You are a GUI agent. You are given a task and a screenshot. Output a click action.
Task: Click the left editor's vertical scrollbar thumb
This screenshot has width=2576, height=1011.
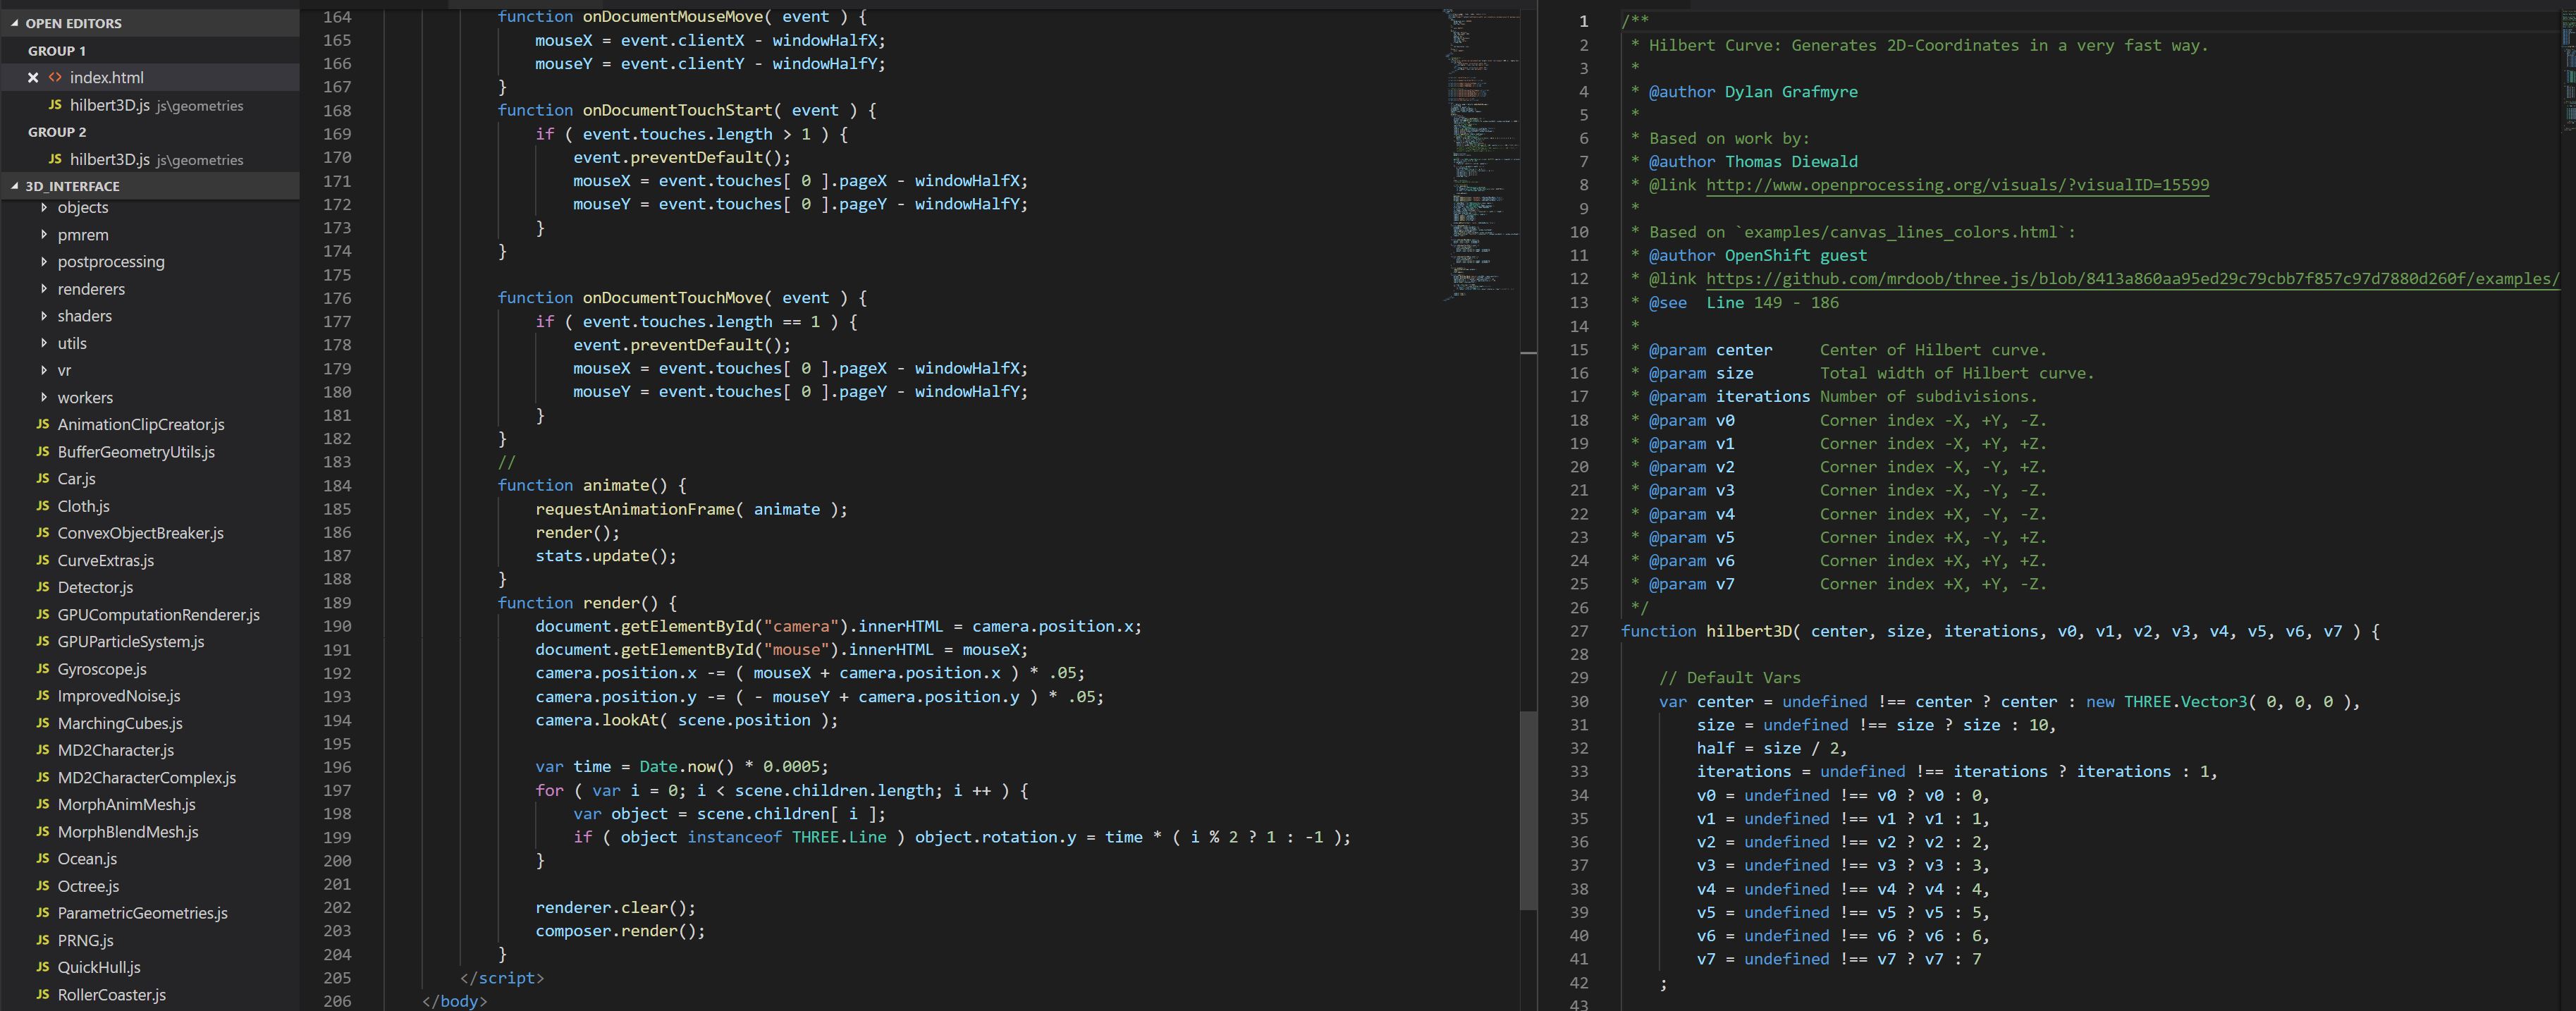pos(1528,810)
